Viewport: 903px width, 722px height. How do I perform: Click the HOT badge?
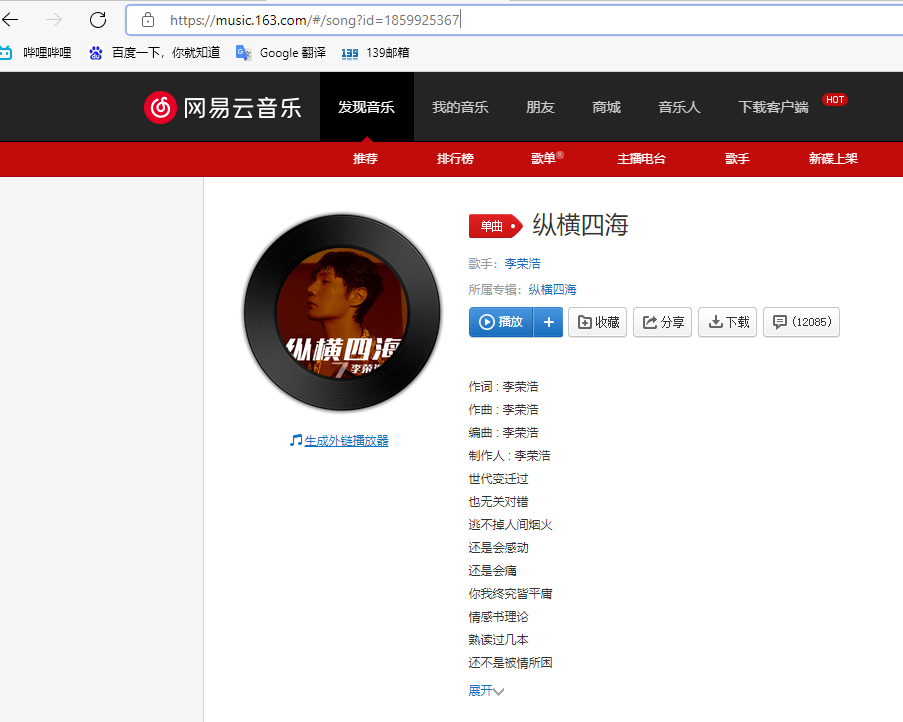835,100
